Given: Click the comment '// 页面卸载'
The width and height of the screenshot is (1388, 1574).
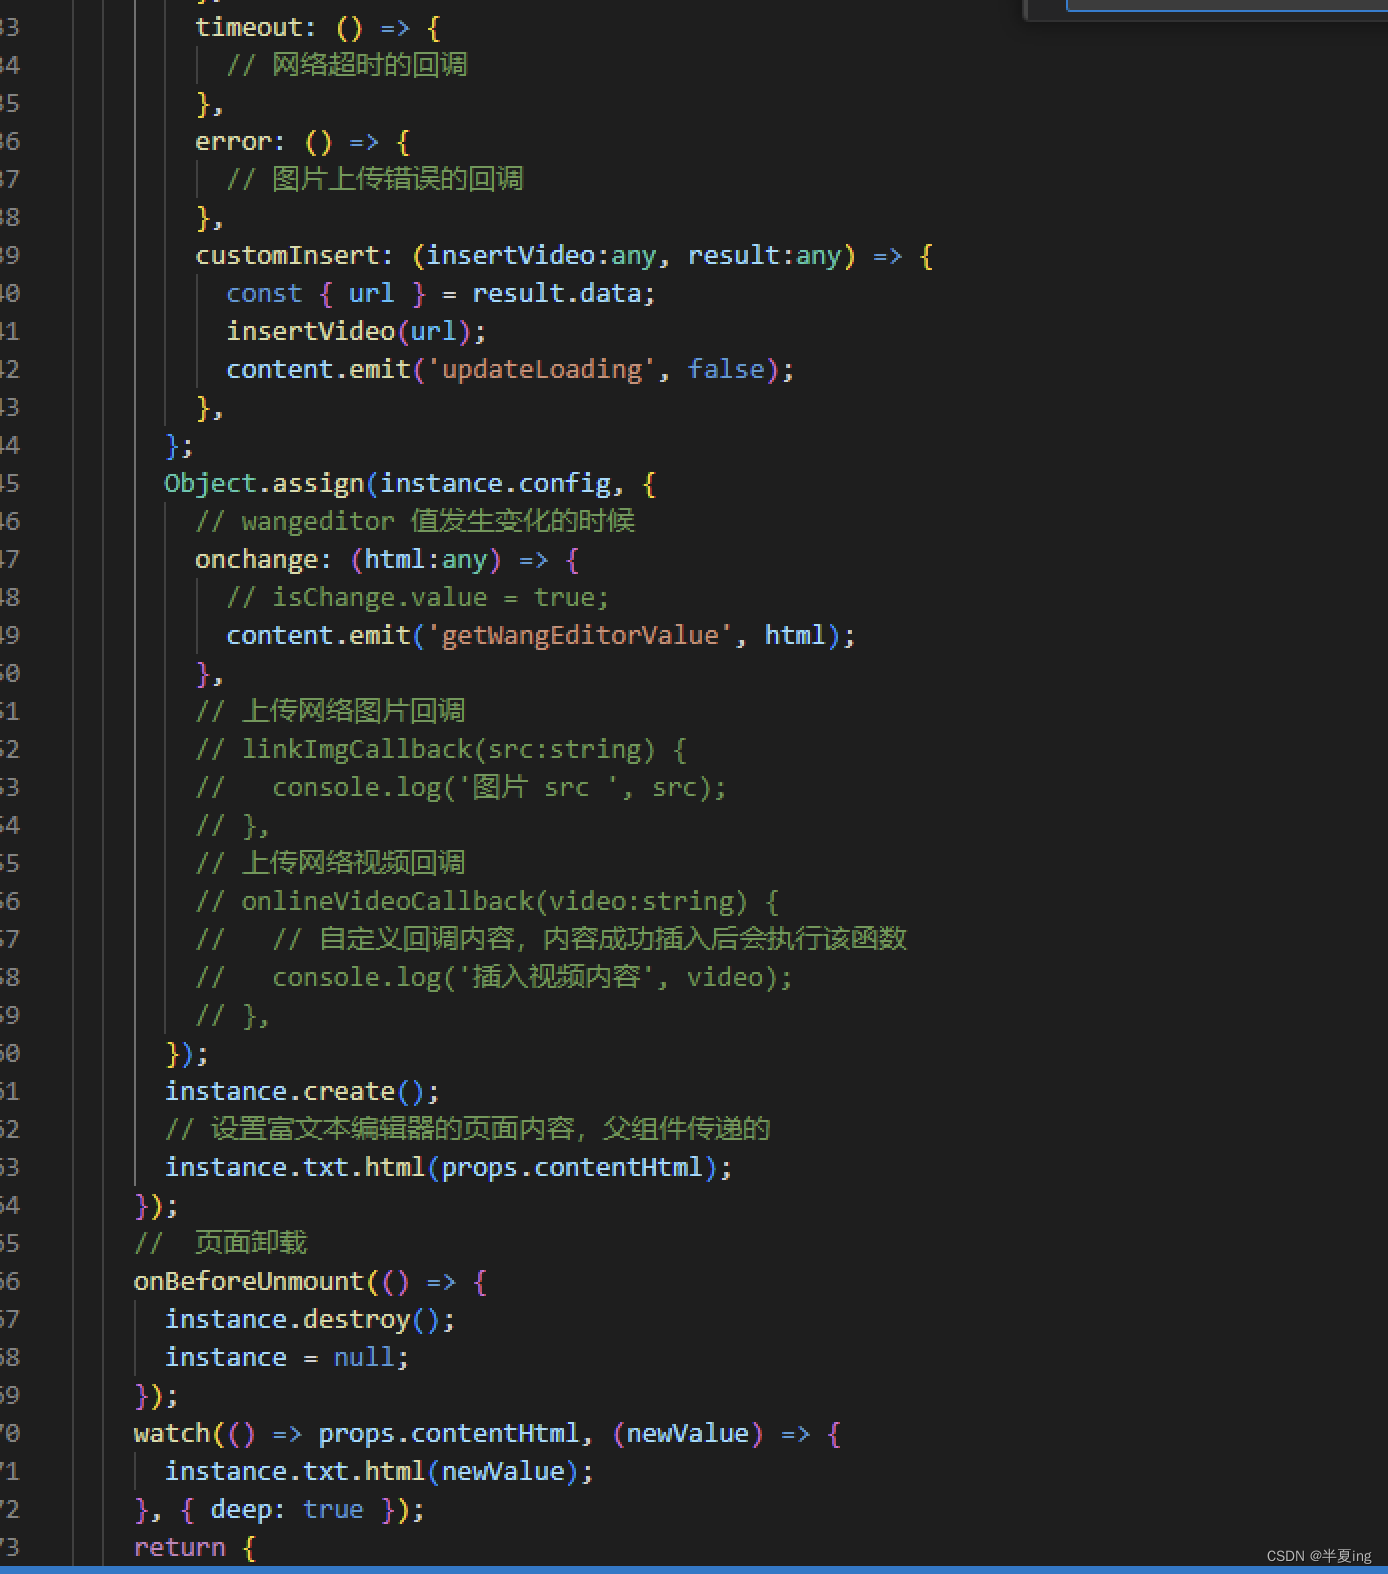Looking at the screenshot, I should click(221, 1243).
